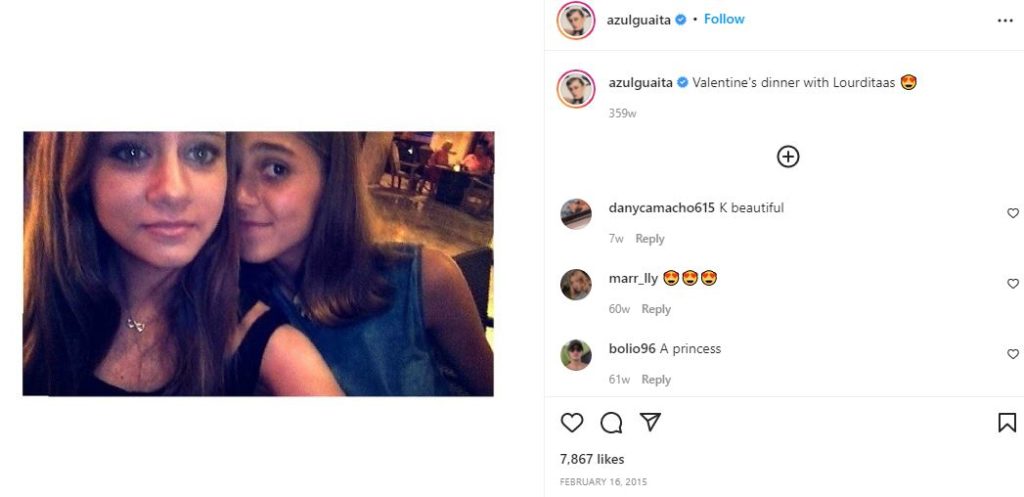Load more comments with plus circle
The image size is (1024, 497).
coord(788,157)
